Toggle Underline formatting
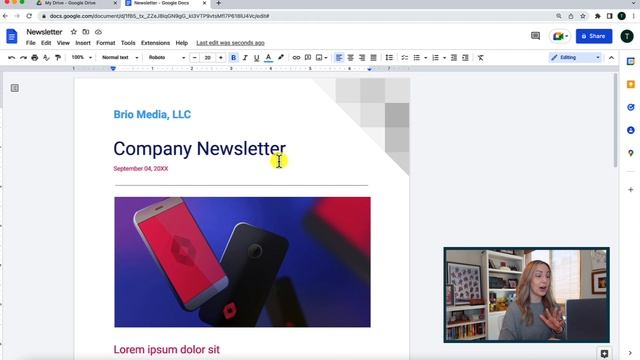The image size is (640, 360). tap(256, 58)
